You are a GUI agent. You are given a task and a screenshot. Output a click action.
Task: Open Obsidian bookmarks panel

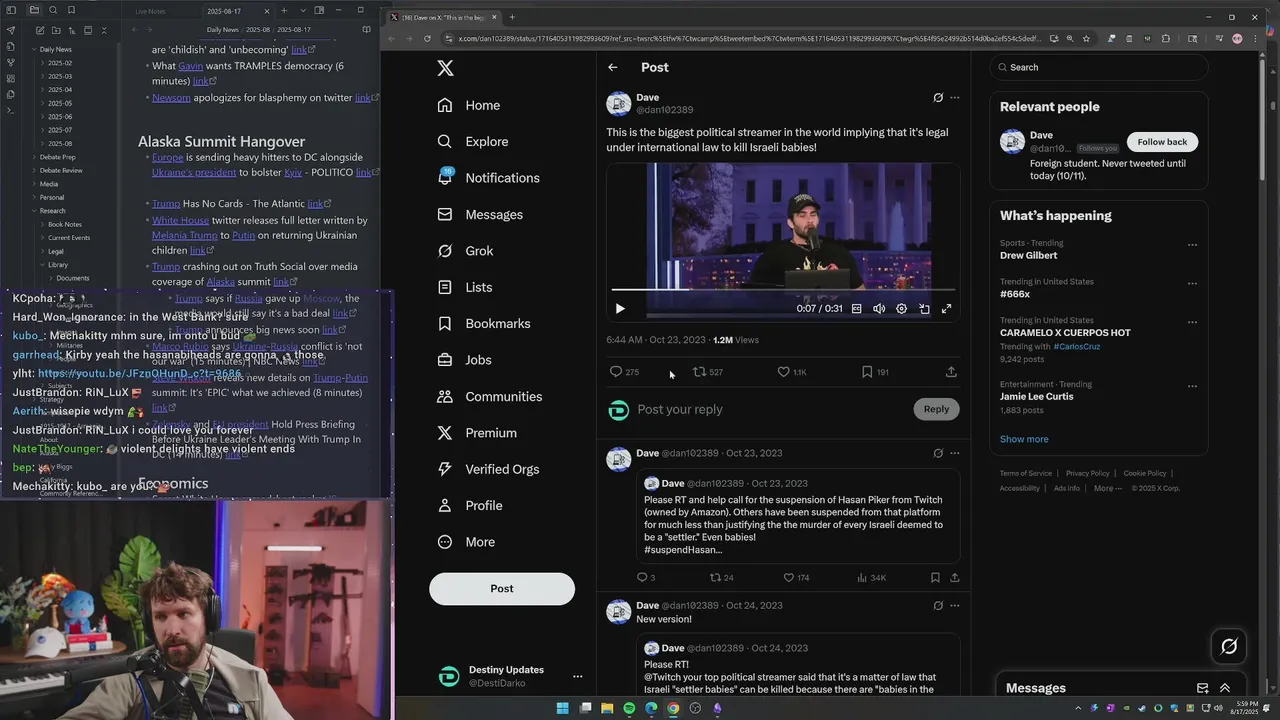71,10
